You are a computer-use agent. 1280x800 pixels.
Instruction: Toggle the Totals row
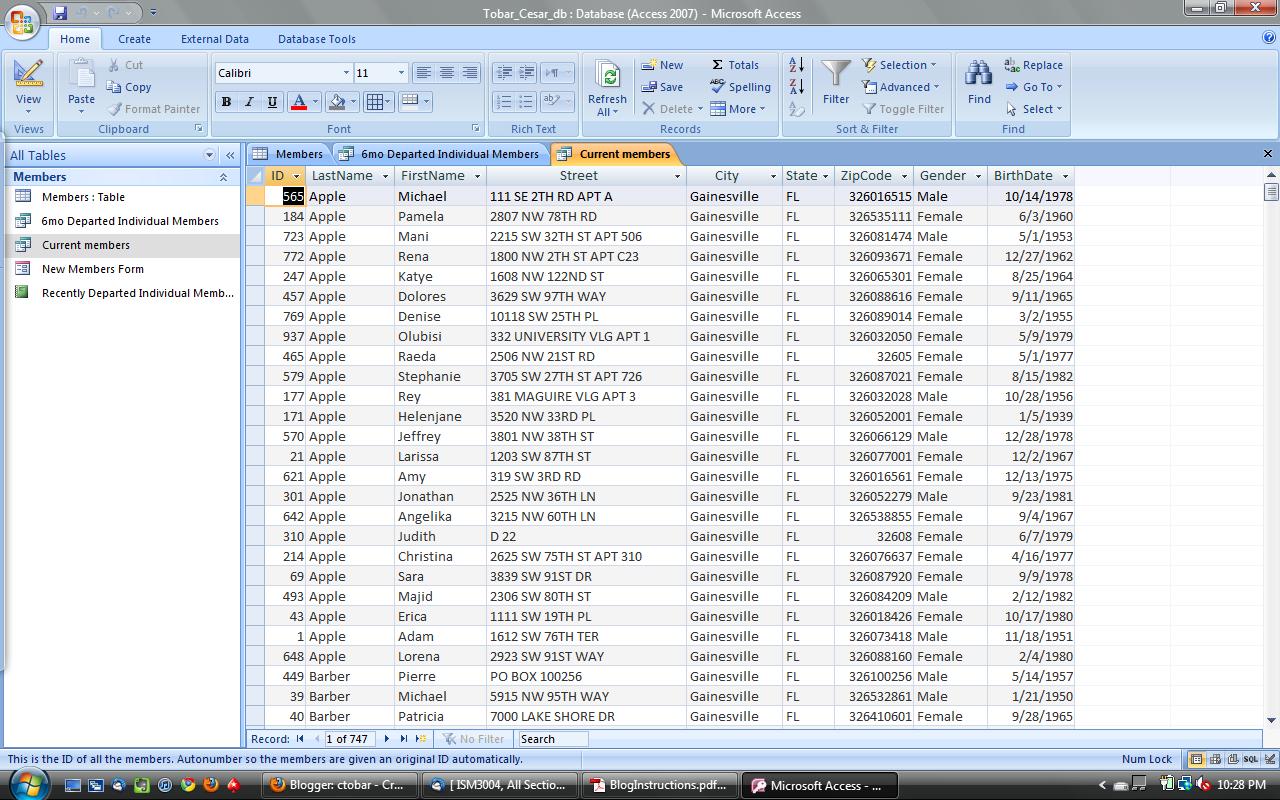(x=735, y=65)
